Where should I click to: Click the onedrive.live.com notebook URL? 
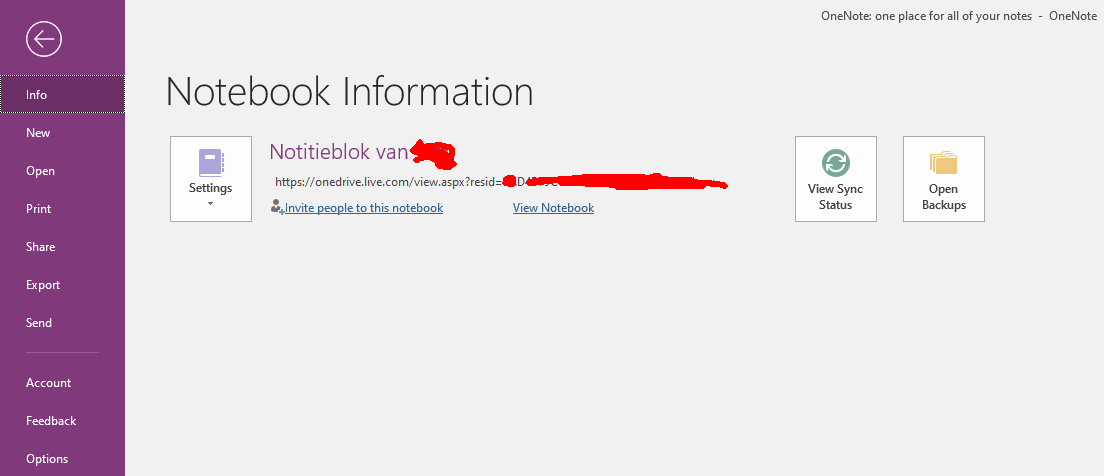pyautogui.click(x=389, y=182)
